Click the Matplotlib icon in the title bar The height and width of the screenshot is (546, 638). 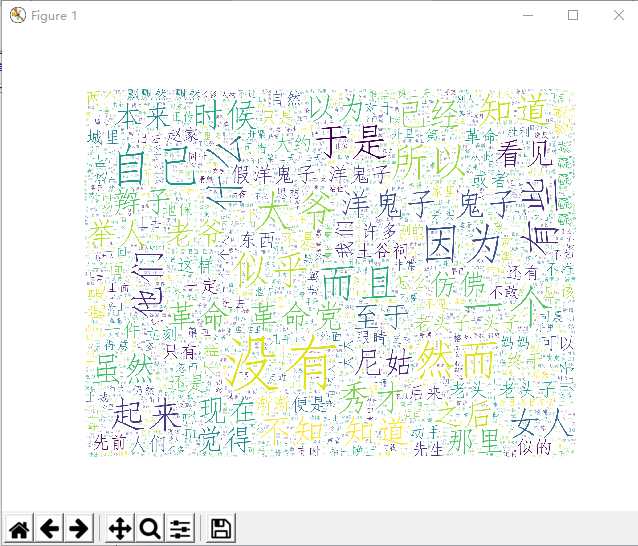click(x=17, y=15)
